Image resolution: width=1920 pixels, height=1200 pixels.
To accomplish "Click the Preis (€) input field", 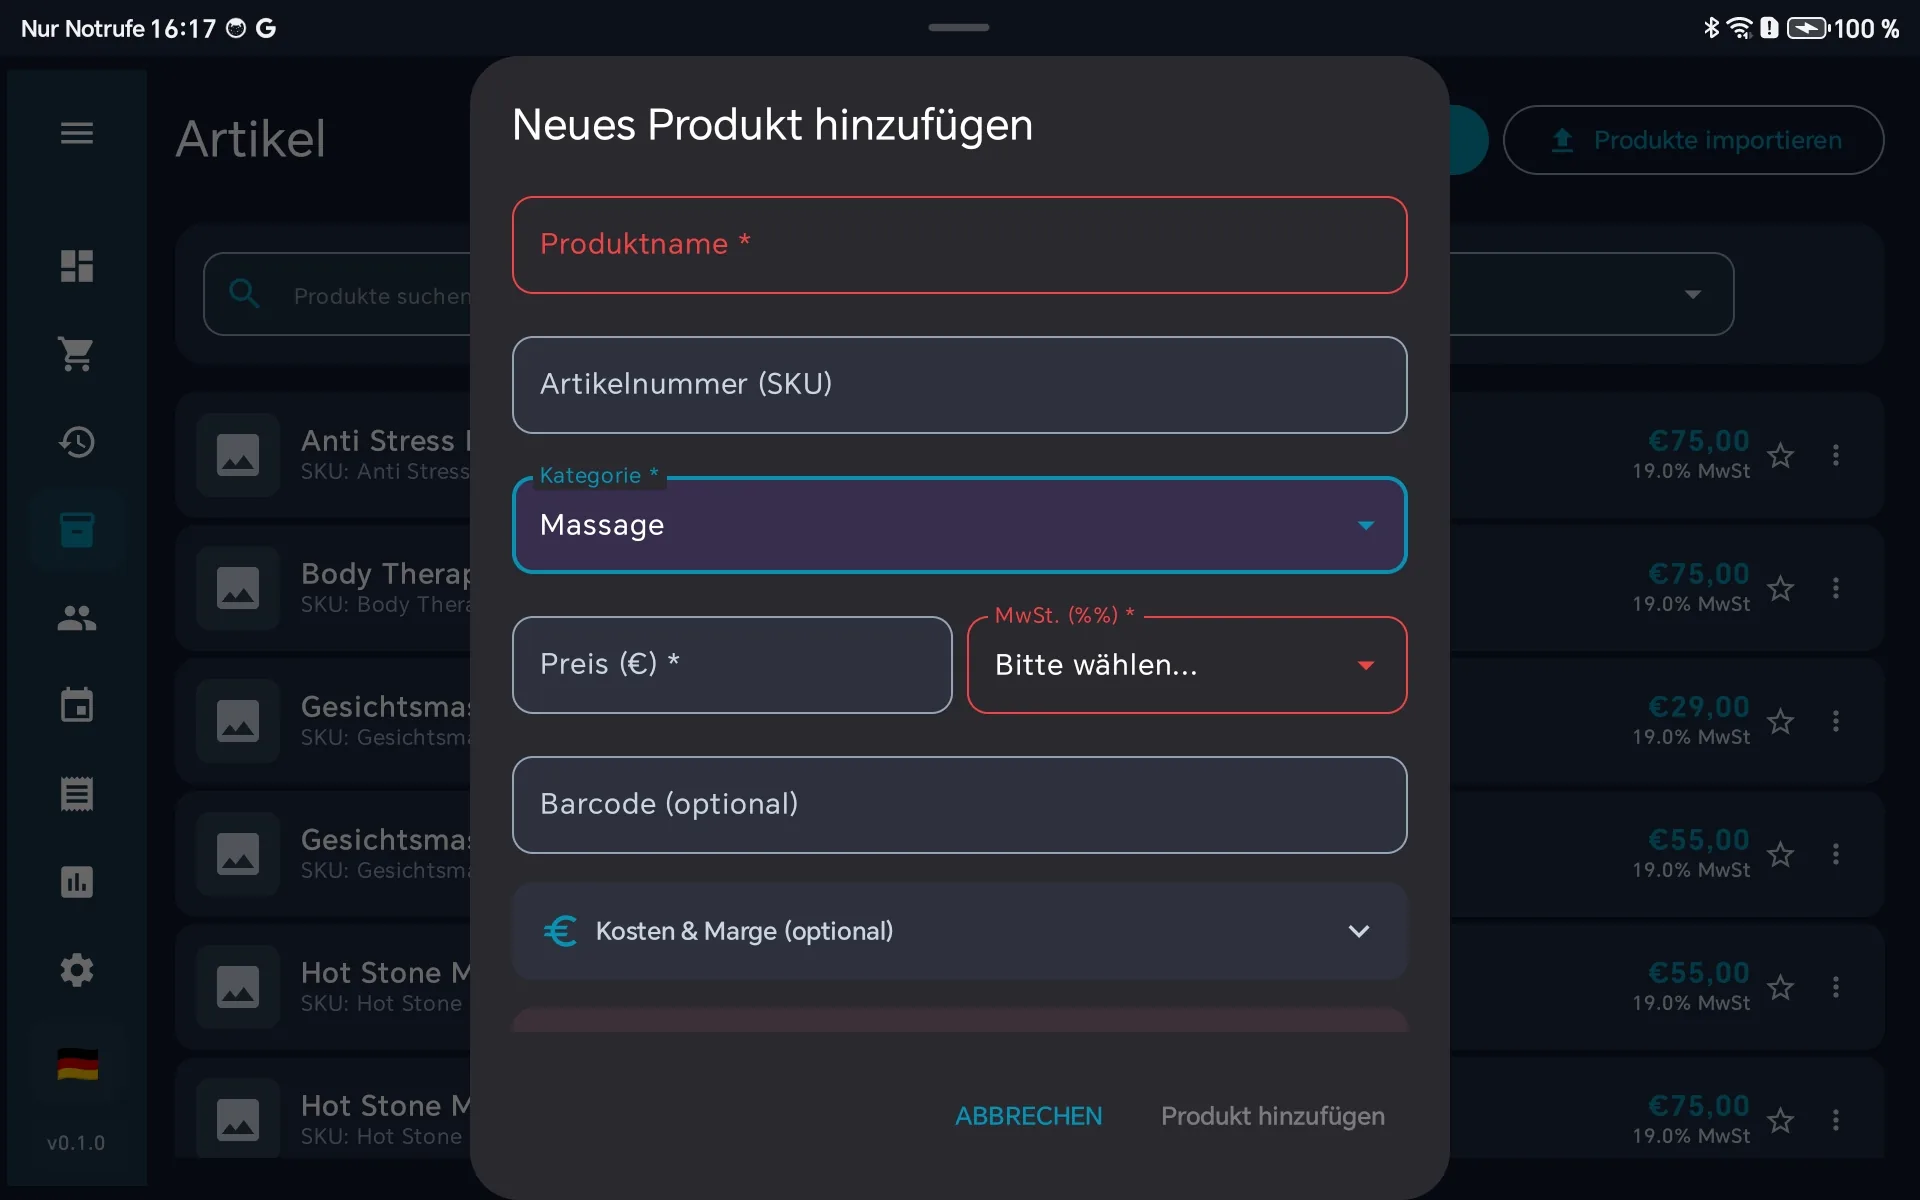I will point(732,665).
